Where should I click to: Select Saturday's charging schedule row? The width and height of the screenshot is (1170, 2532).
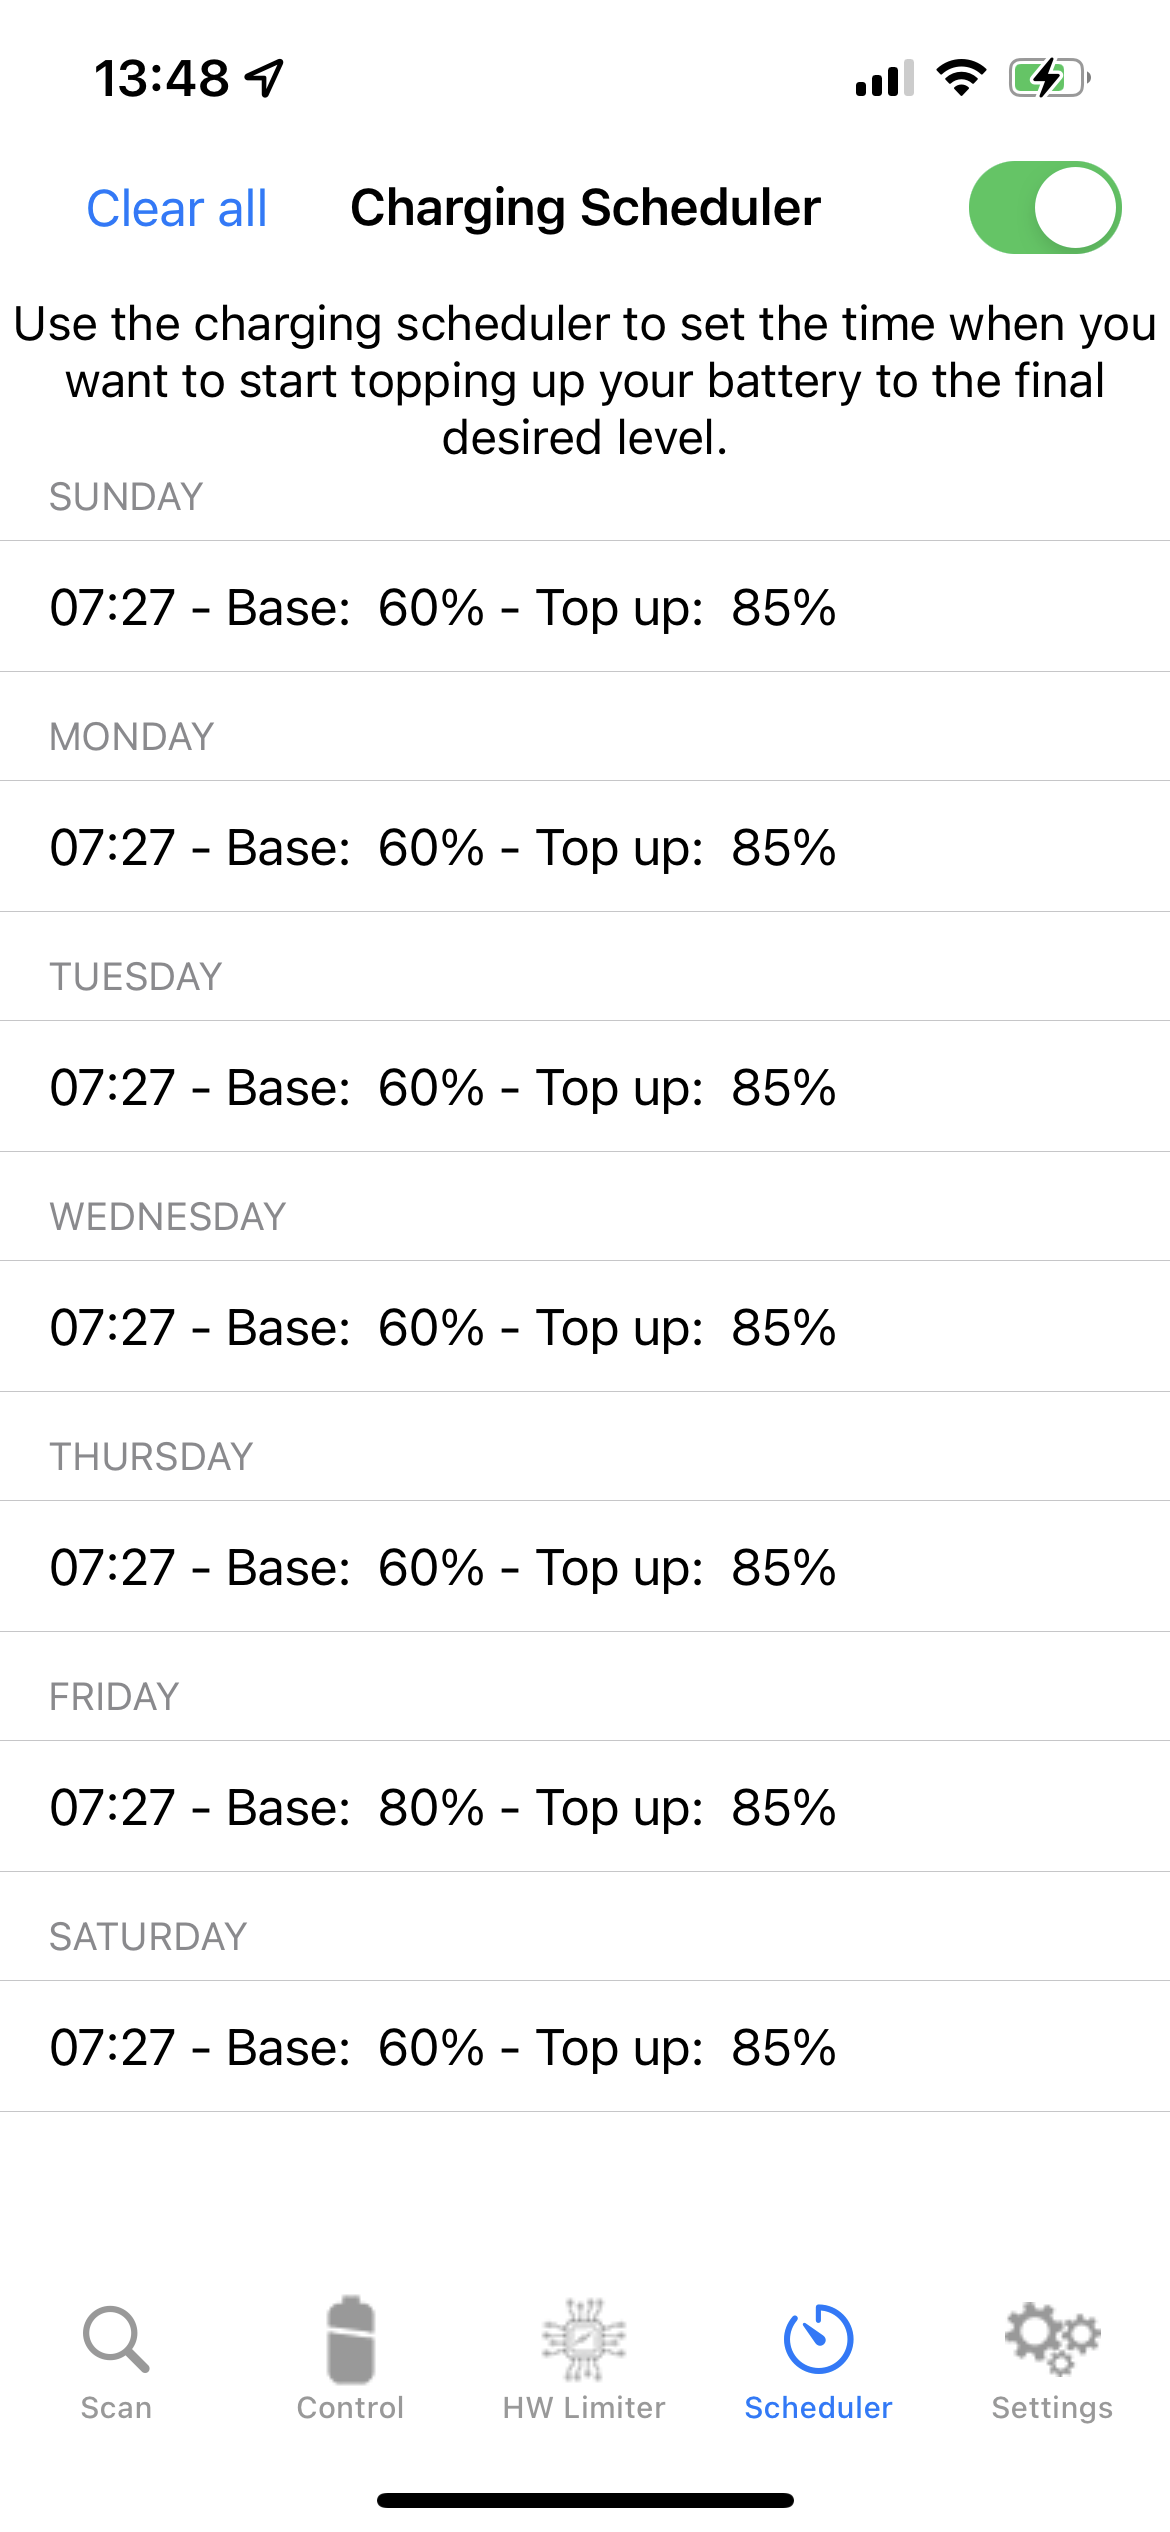585,2047
